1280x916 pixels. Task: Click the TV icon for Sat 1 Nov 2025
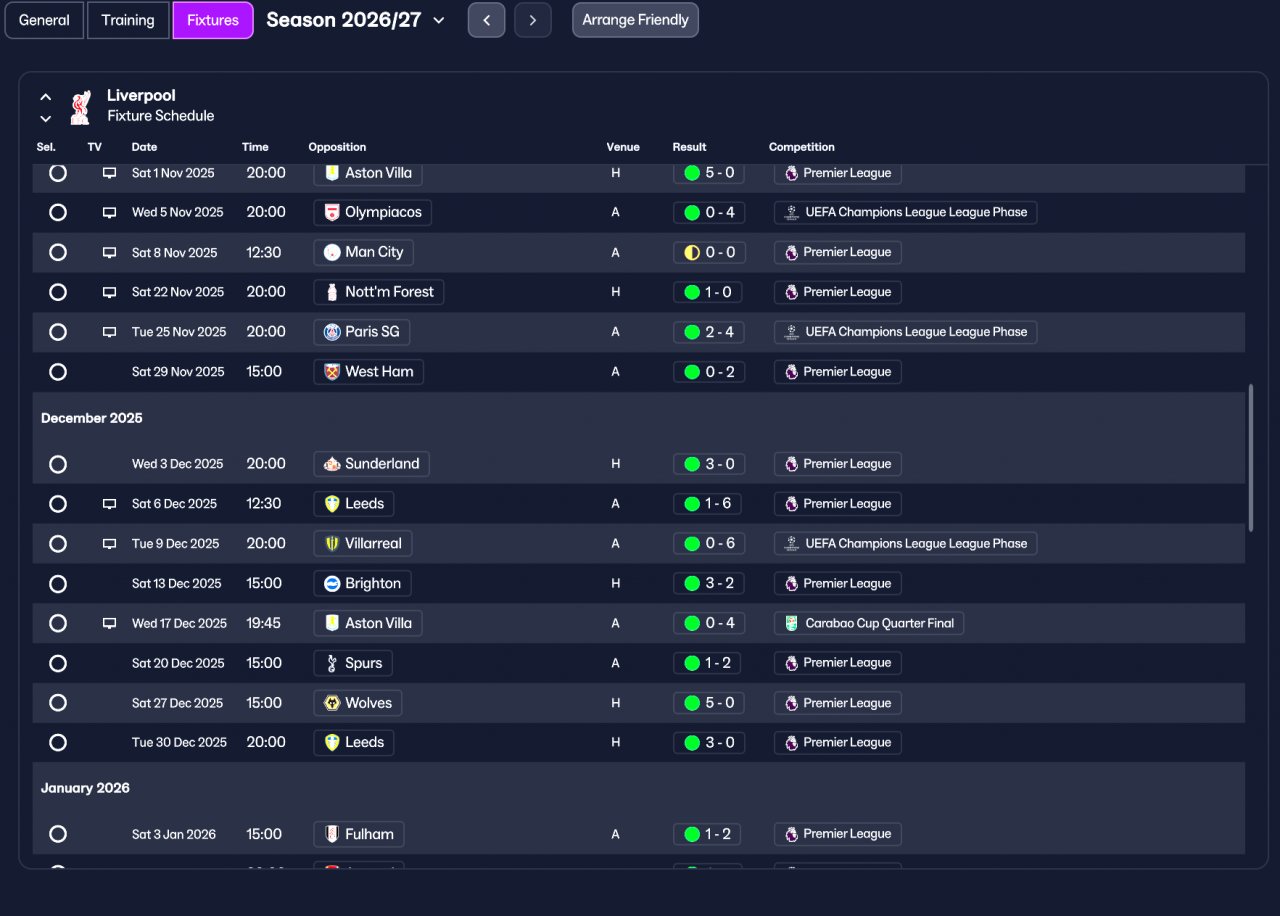coord(109,173)
